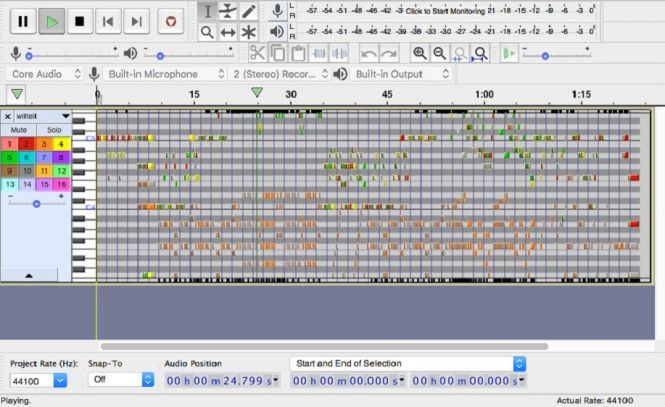Click the green Play button
Image resolution: width=665 pixels, height=407 pixels.
pyautogui.click(x=52, y=21)
